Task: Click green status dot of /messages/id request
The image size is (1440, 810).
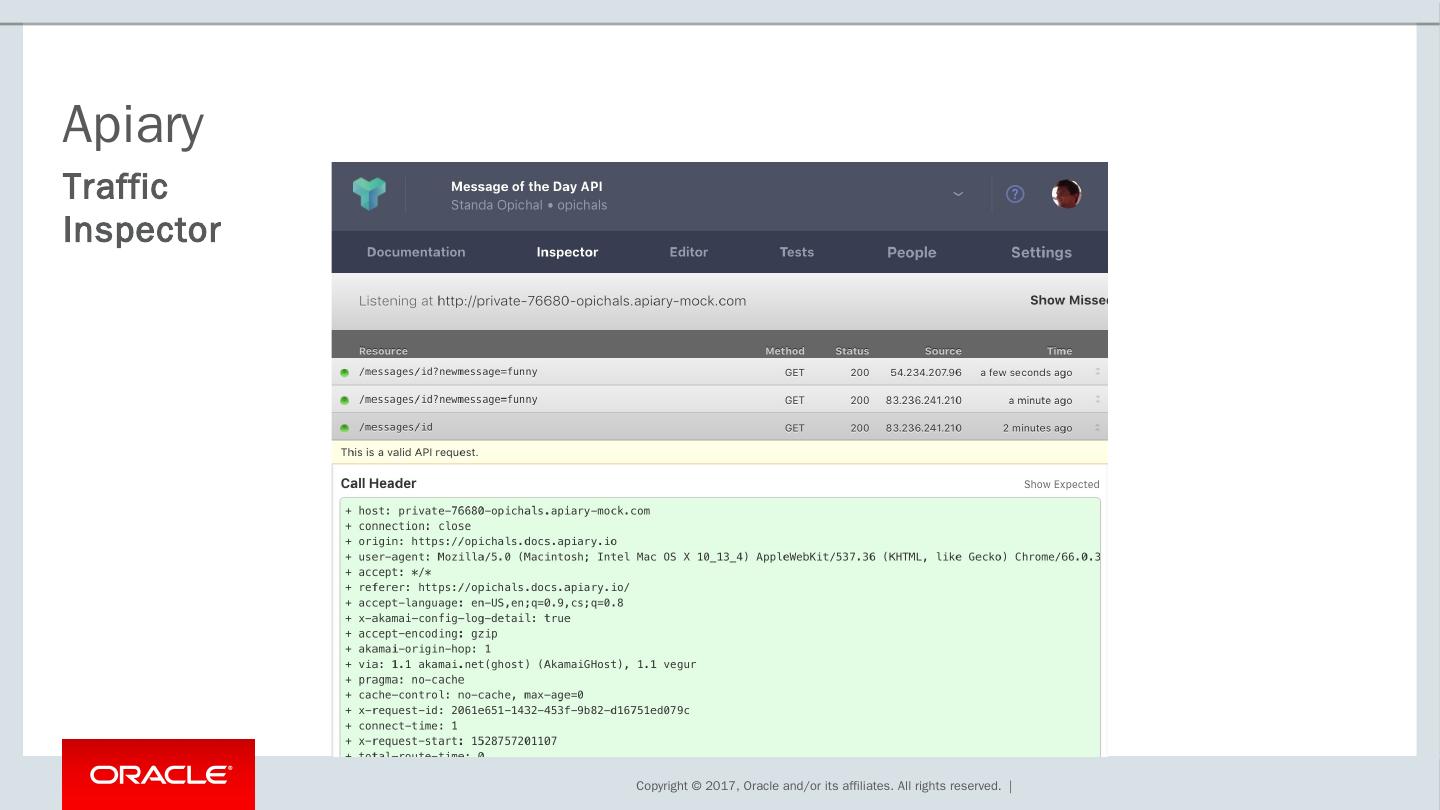Action: (x=345, y=428)
